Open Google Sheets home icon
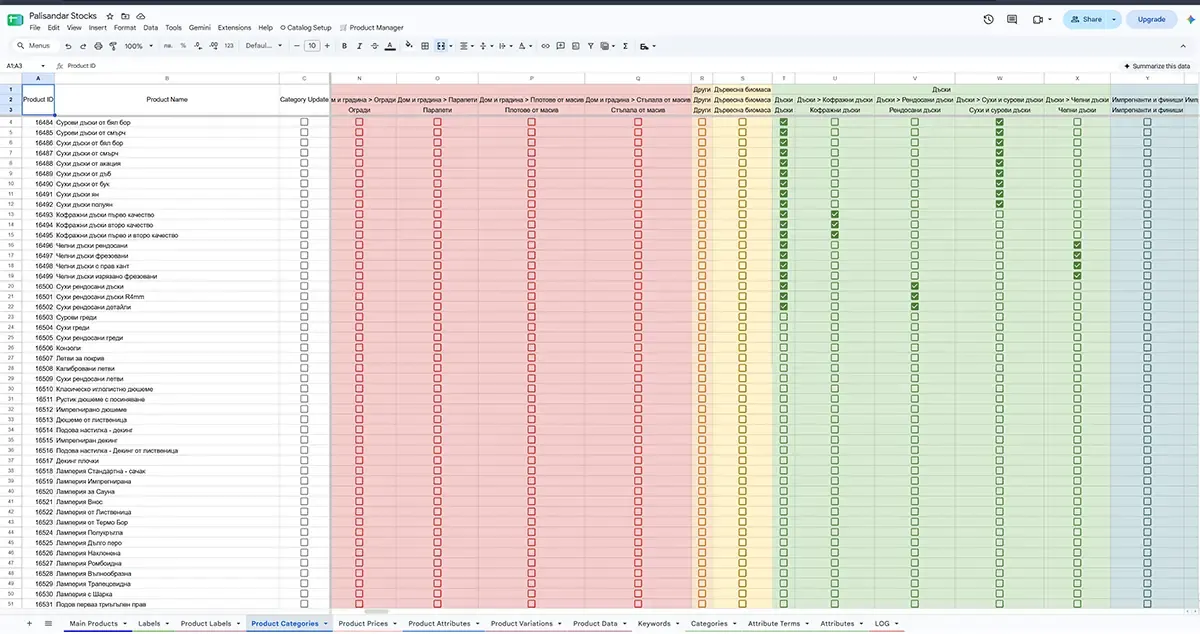Screen dimensions: 1200x634 tap(15, 21)
